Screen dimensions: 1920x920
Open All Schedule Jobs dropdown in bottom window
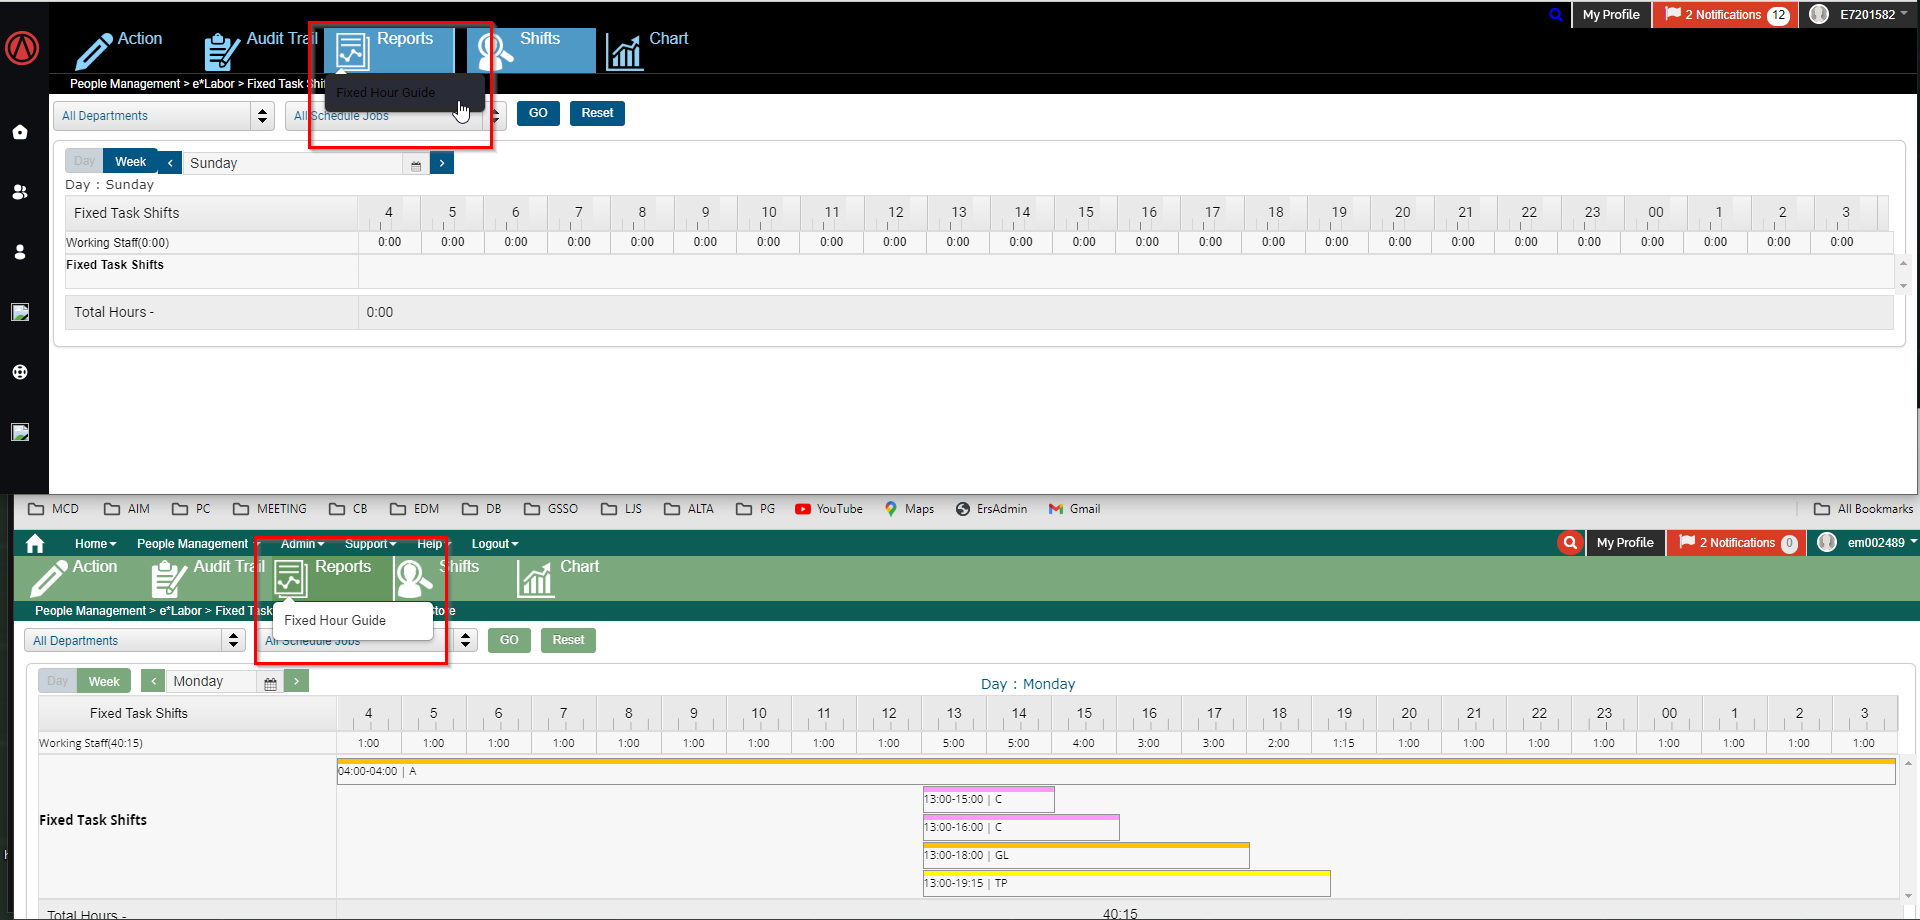367,640
